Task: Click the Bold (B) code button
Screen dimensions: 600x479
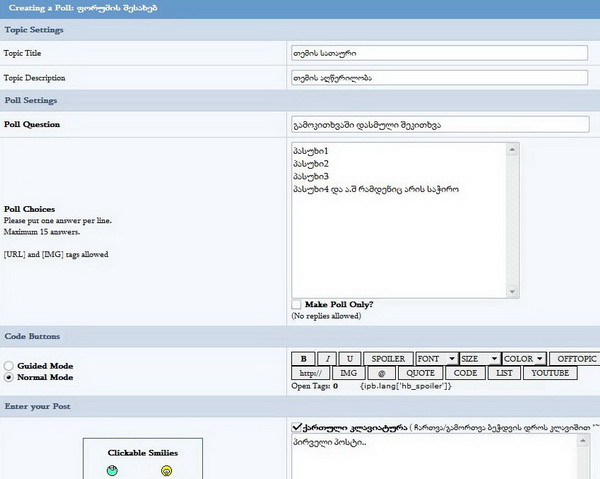Action: click(303, 359)
